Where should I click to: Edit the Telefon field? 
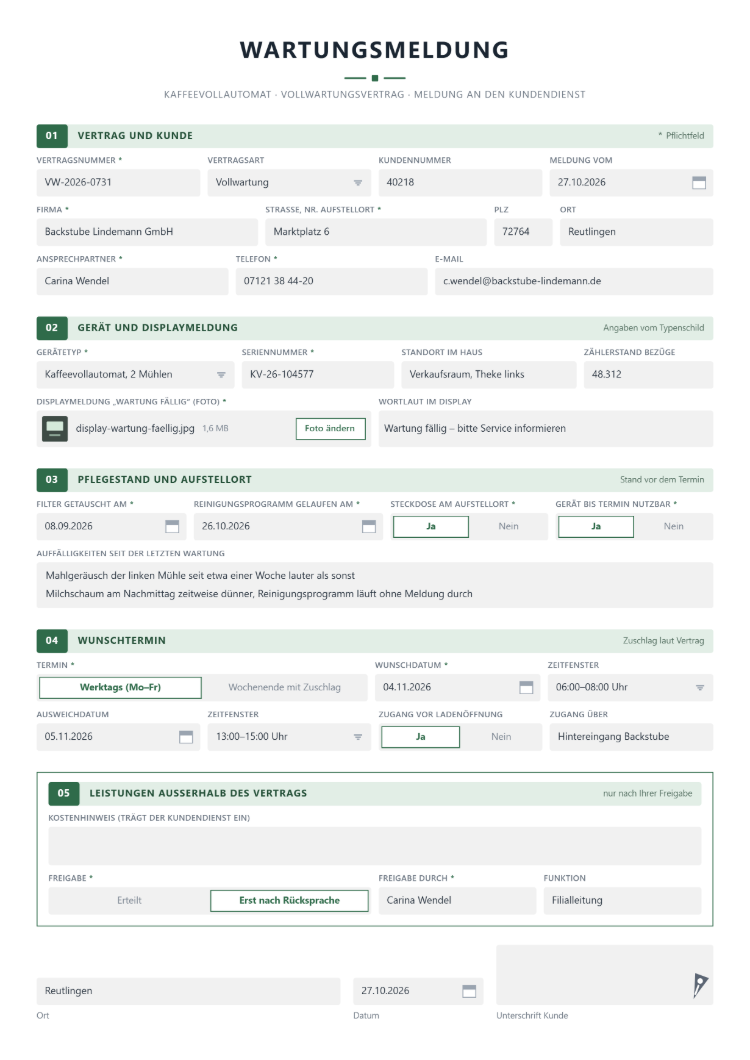click(x=331, y=281)
